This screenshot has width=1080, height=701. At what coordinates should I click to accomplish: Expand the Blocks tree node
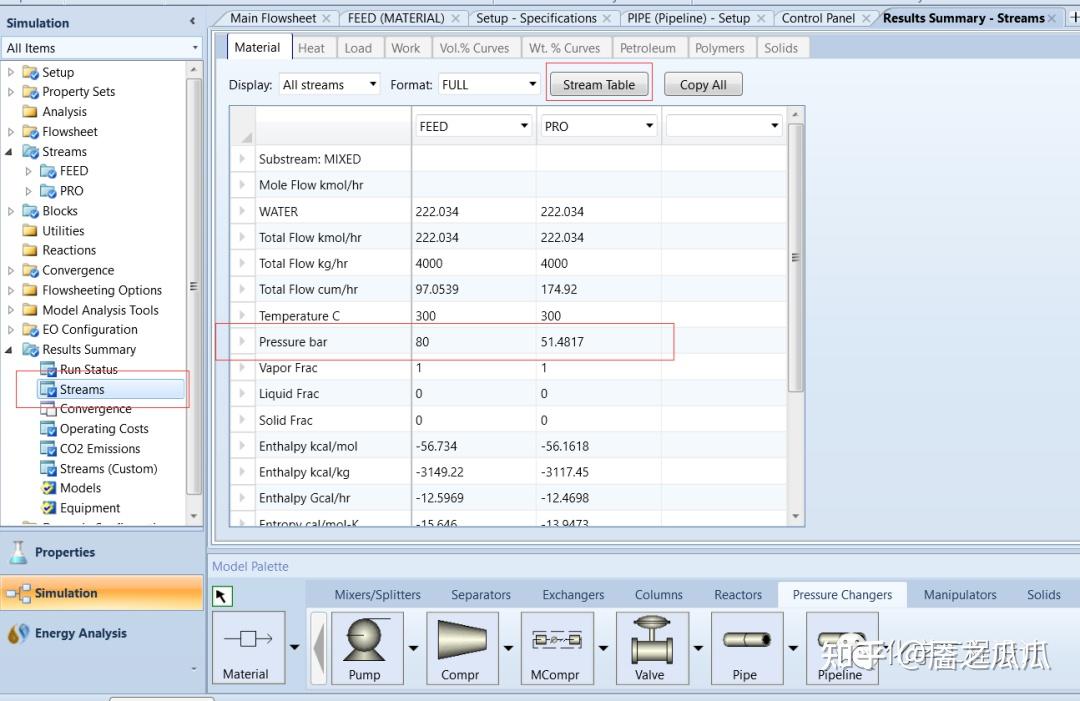pyautogui.click(x=11, y=211)
